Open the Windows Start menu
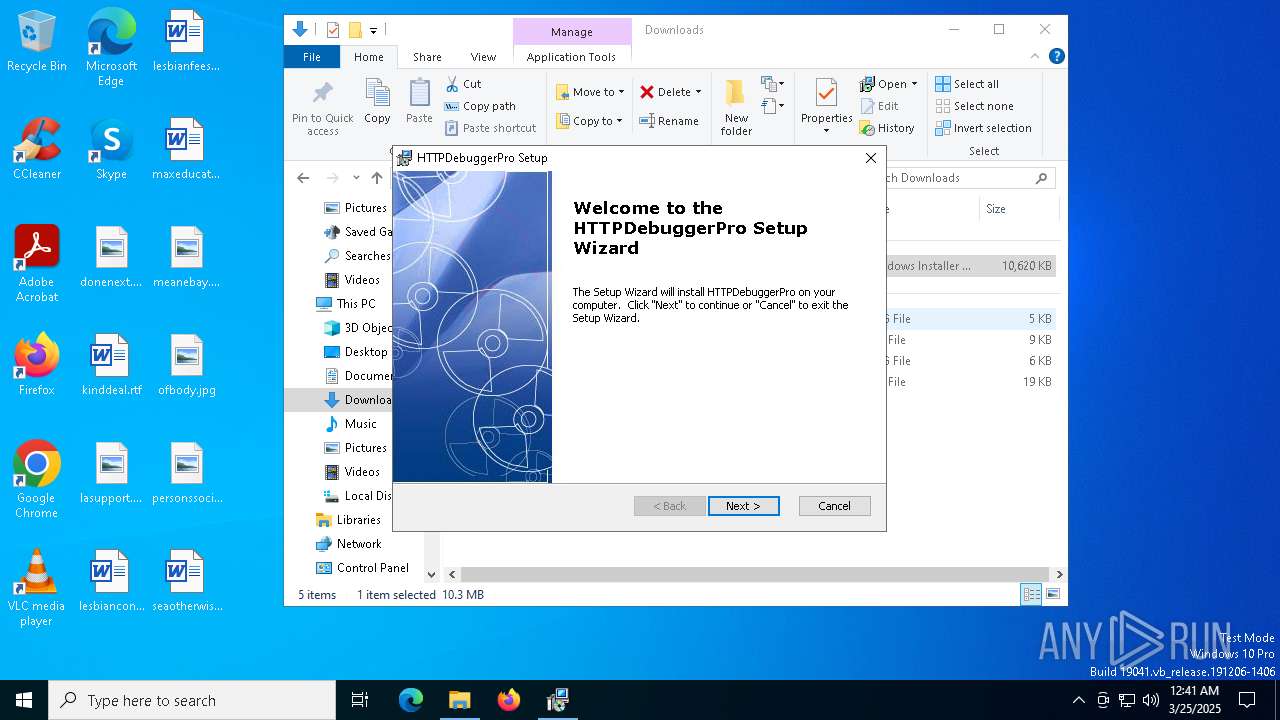The image size is (1280, 720). click(x=24, y=700)
